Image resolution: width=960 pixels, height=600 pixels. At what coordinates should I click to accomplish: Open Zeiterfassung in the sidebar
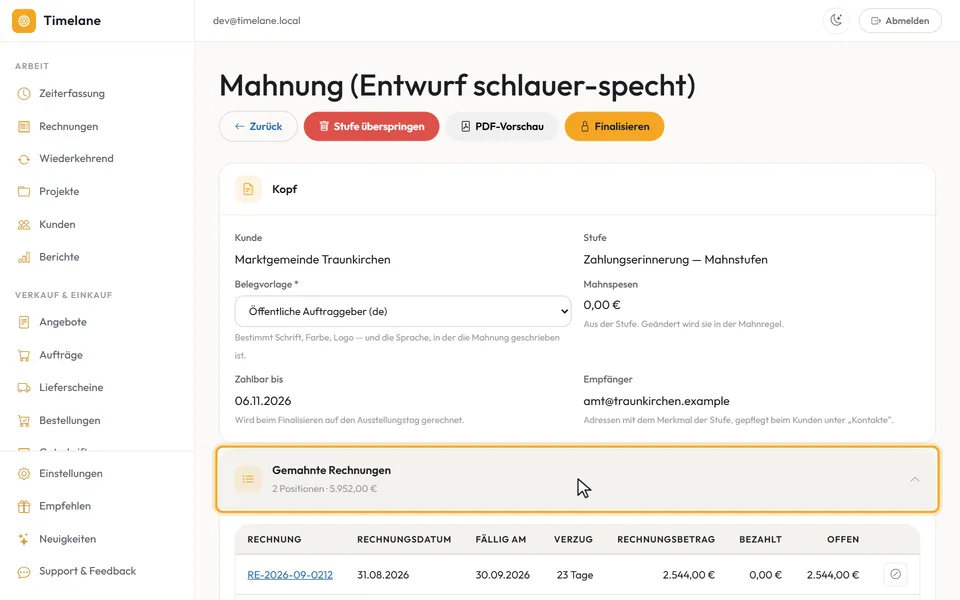72,94
